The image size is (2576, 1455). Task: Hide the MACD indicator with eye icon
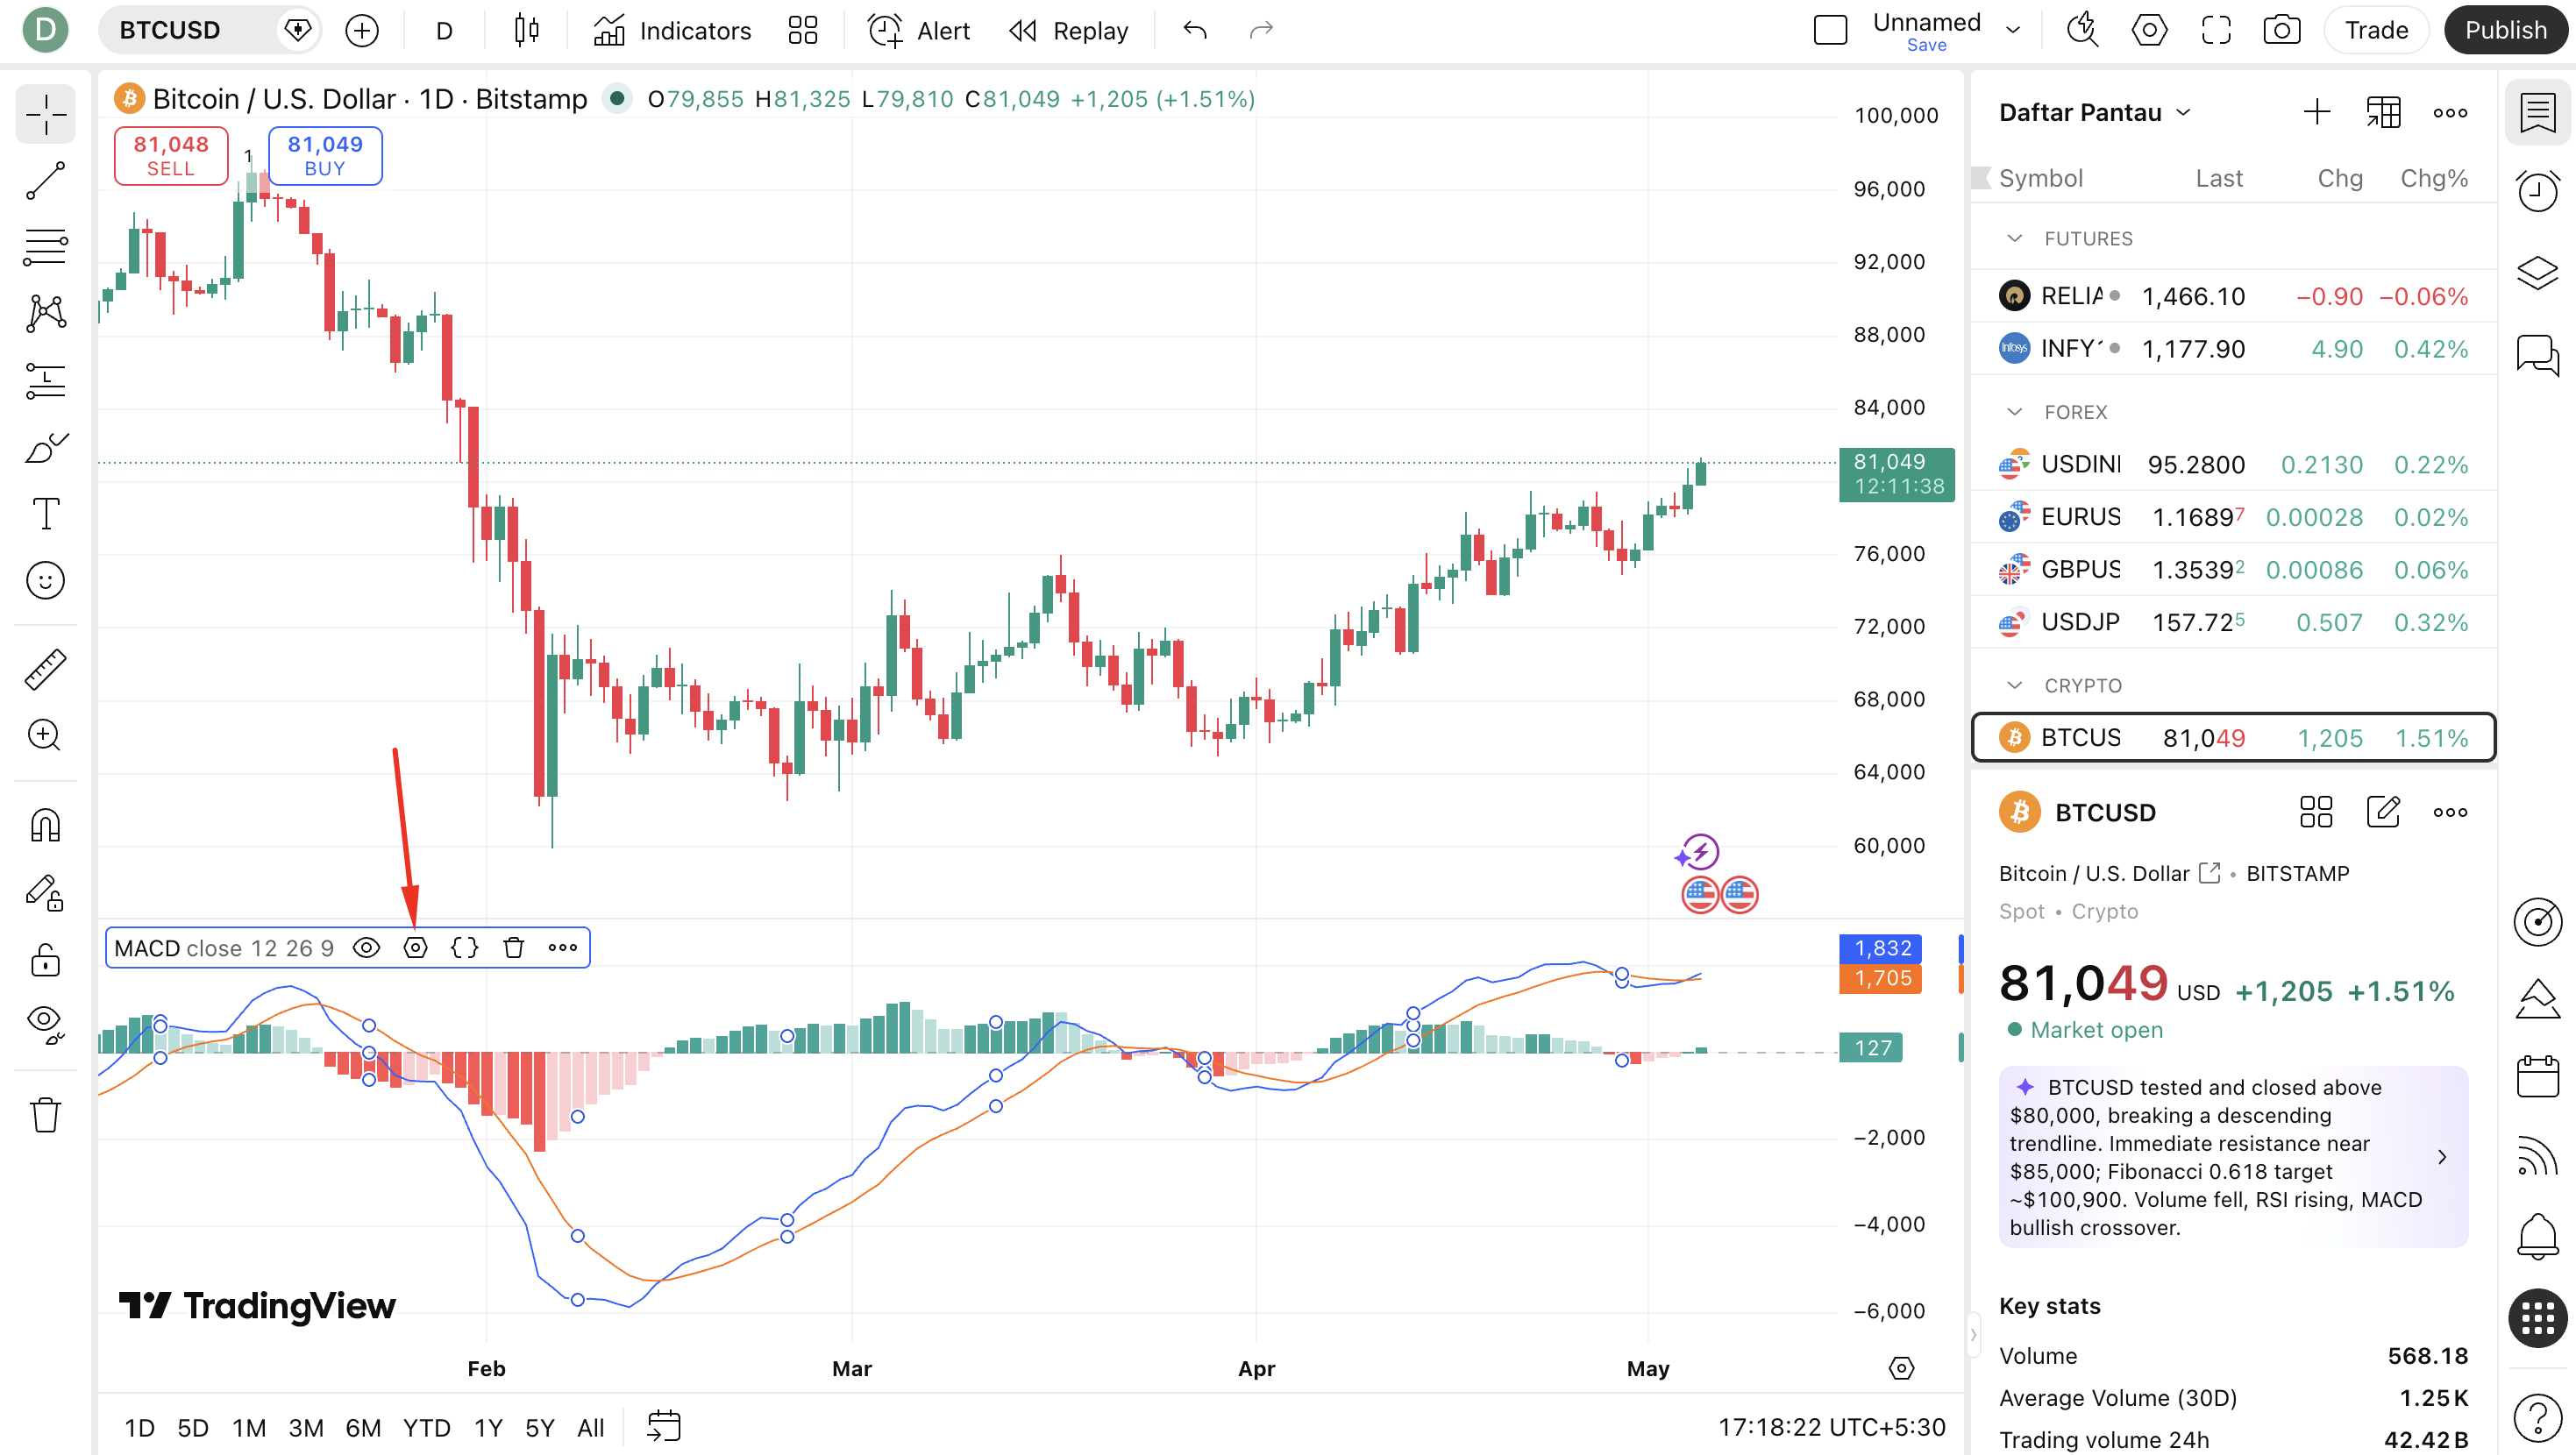[367, 948]
